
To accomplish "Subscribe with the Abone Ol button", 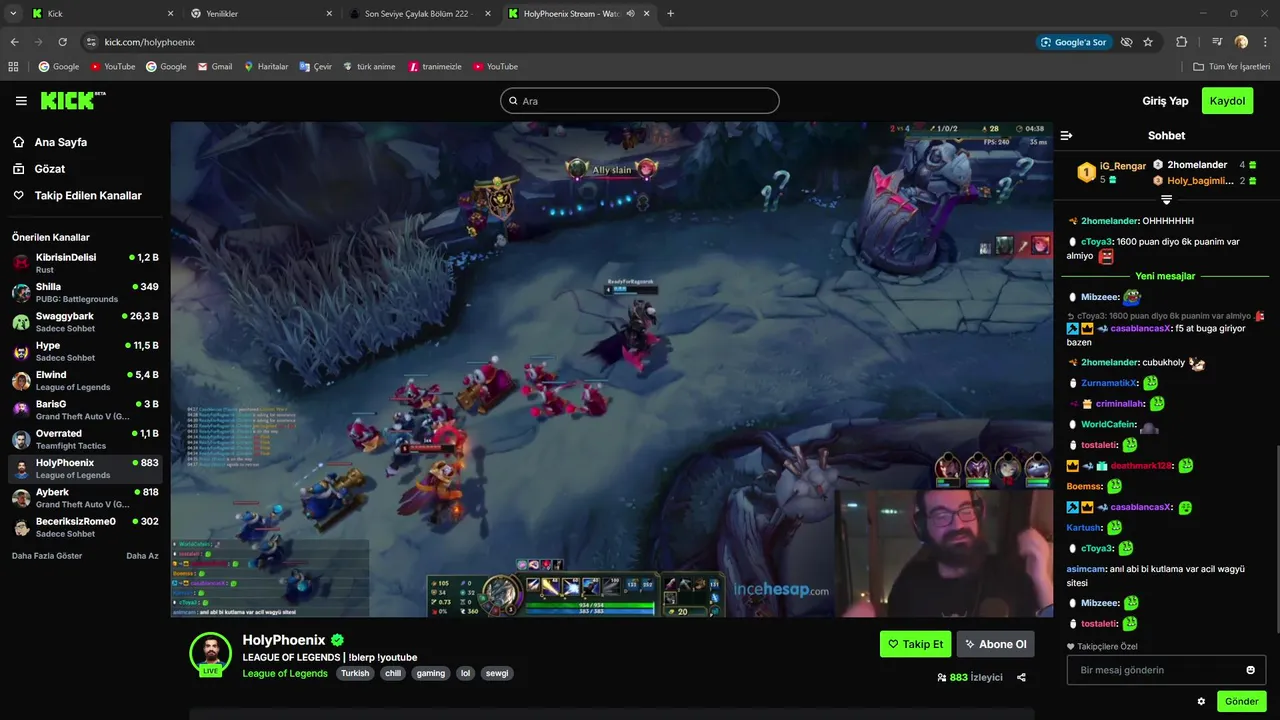I will pyautogui.click(x=995, y=644).
